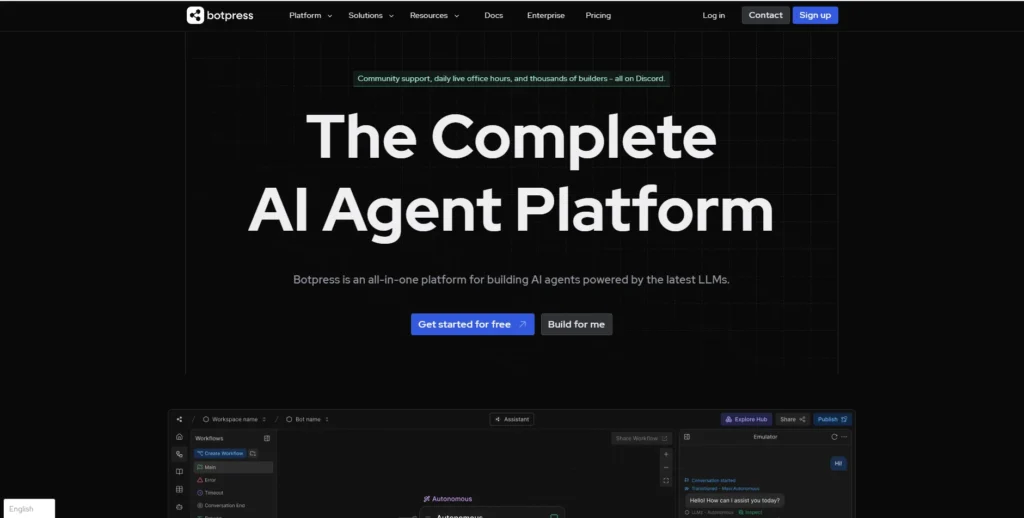Open the Workspace name selector
Image resolution: width=1024 pixels, height=518 pixels.
click(234, 419)
